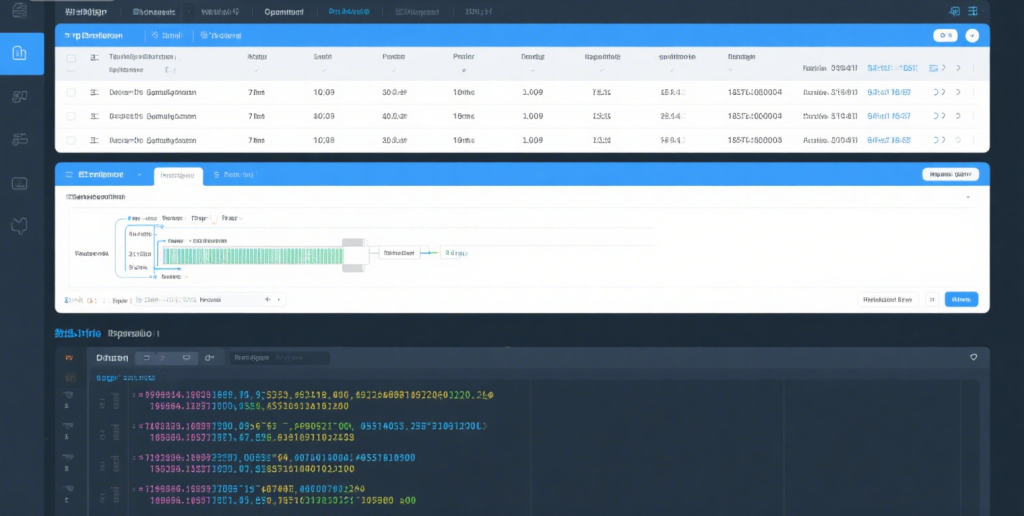The image size is (1024, 516).
Task: Select the monitor icon in the left sidebar
Action: [20, 183]
